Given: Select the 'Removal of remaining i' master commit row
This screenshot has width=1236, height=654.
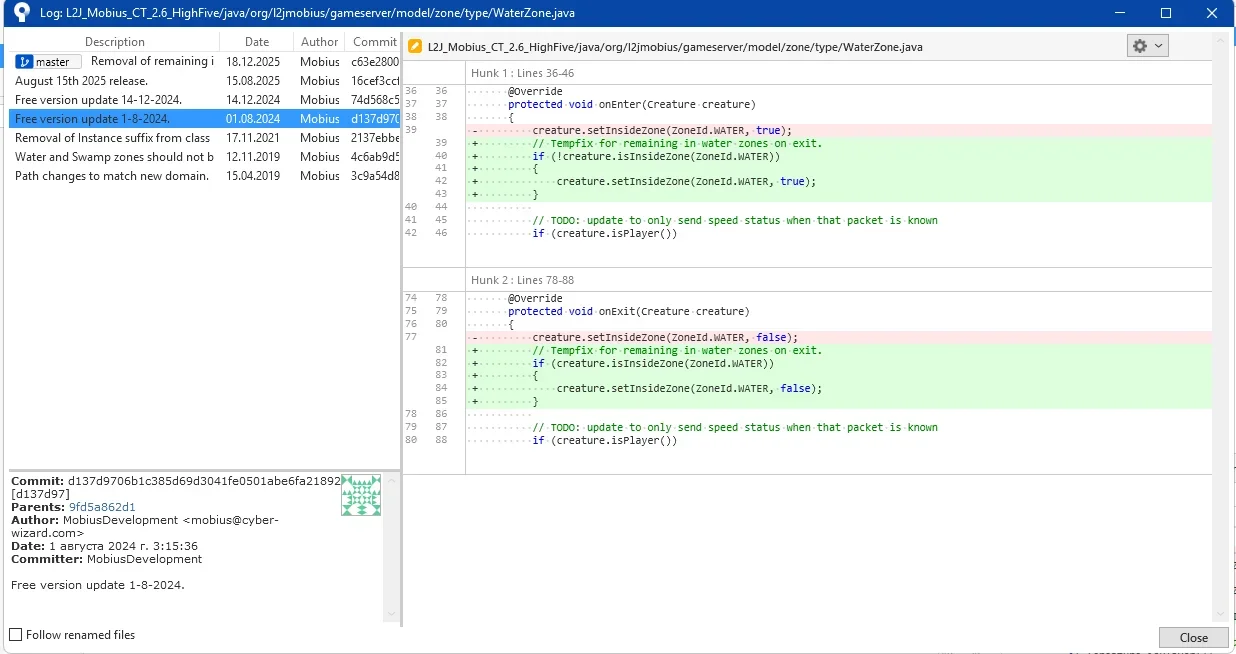Looking at the screenshot, I should pyautogui.click(x=204, y=62).
